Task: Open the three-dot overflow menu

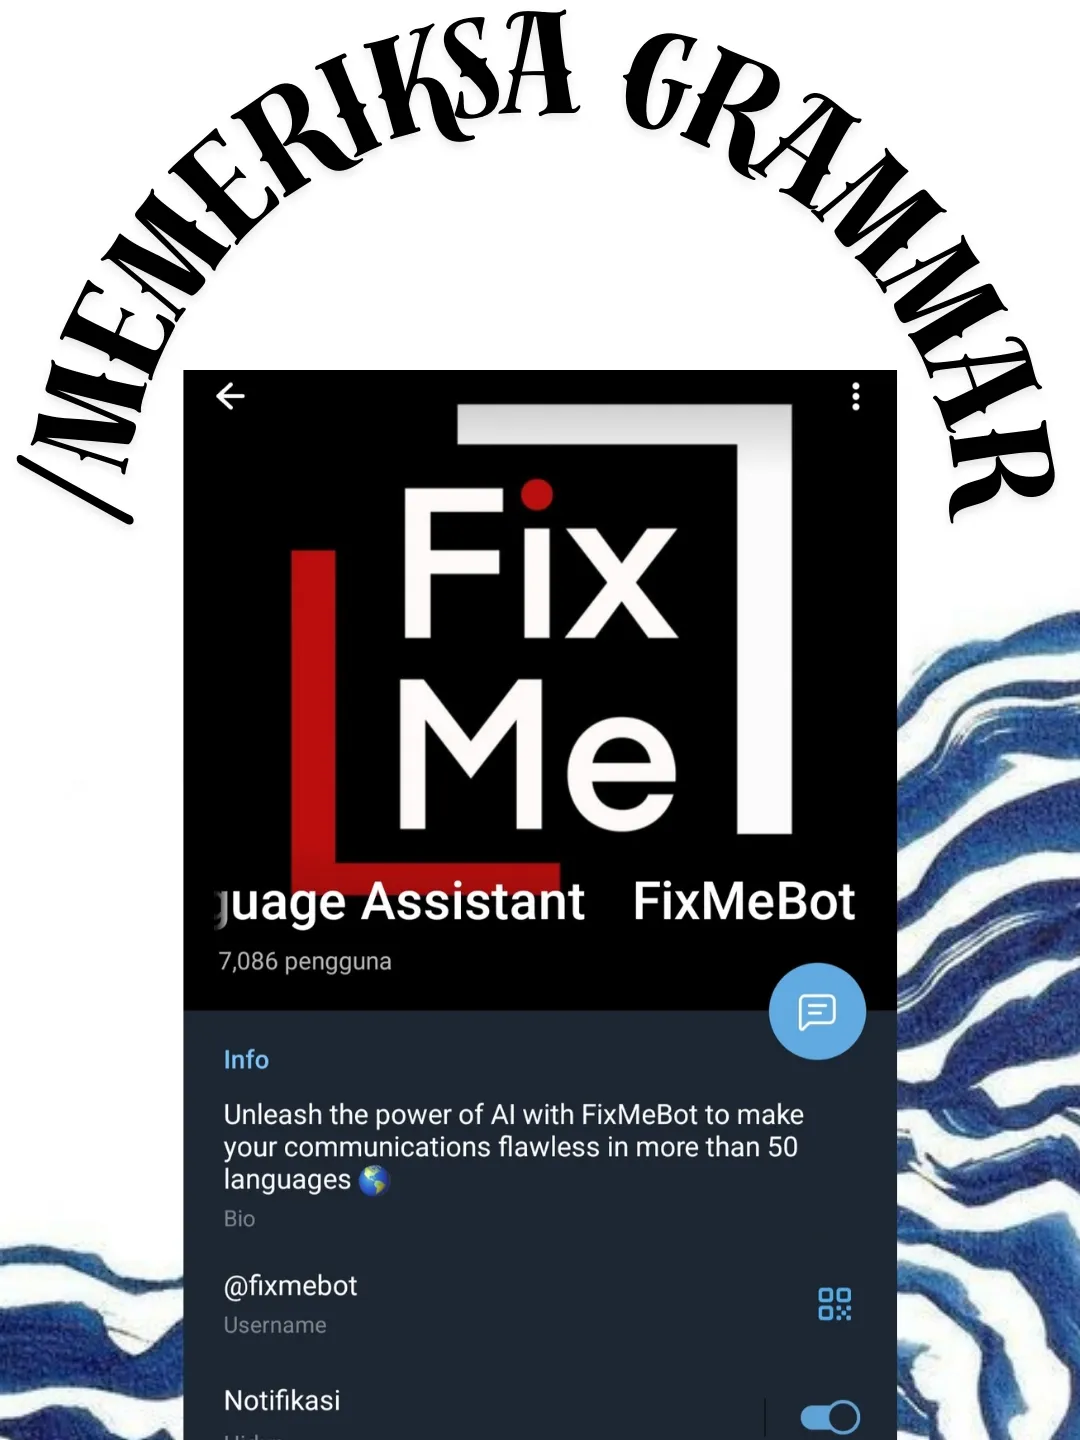Action: tap(855, 397)
